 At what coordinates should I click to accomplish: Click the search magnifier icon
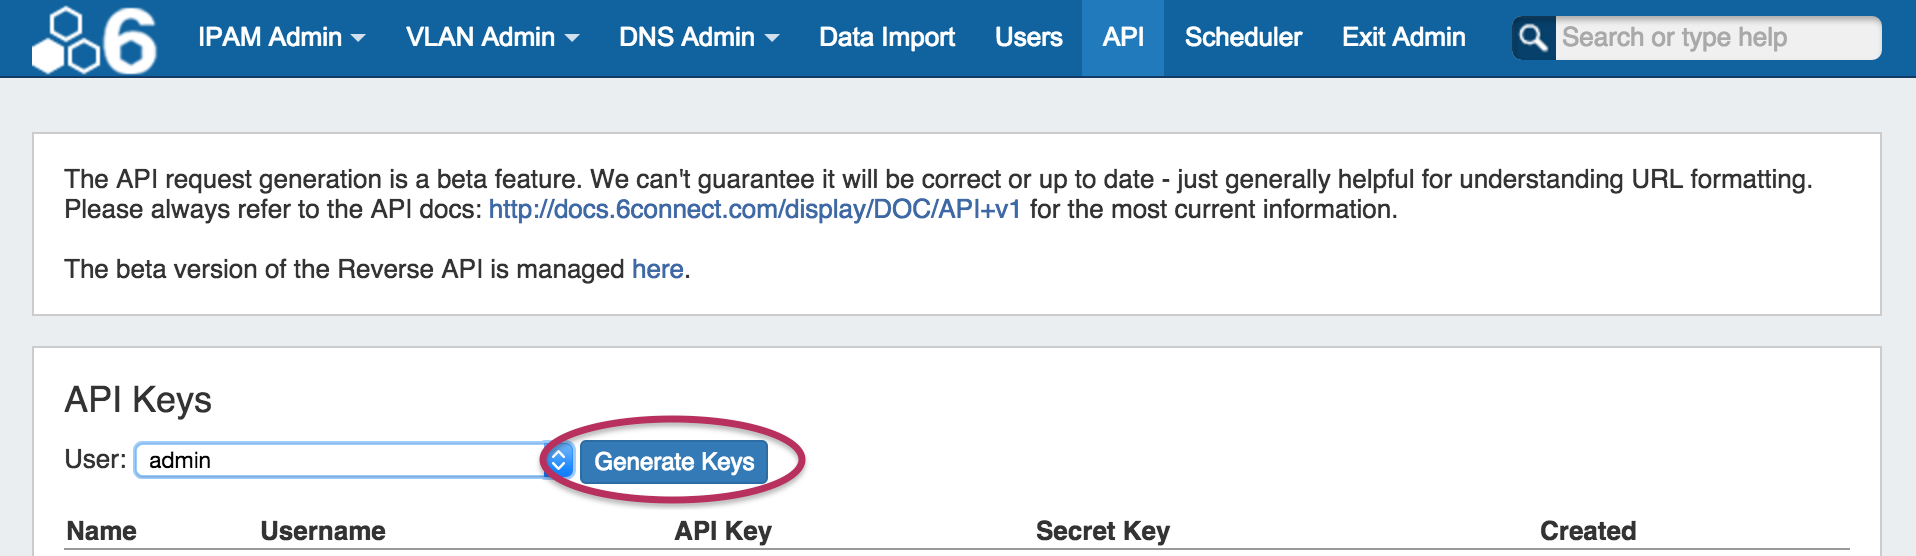1533,38
